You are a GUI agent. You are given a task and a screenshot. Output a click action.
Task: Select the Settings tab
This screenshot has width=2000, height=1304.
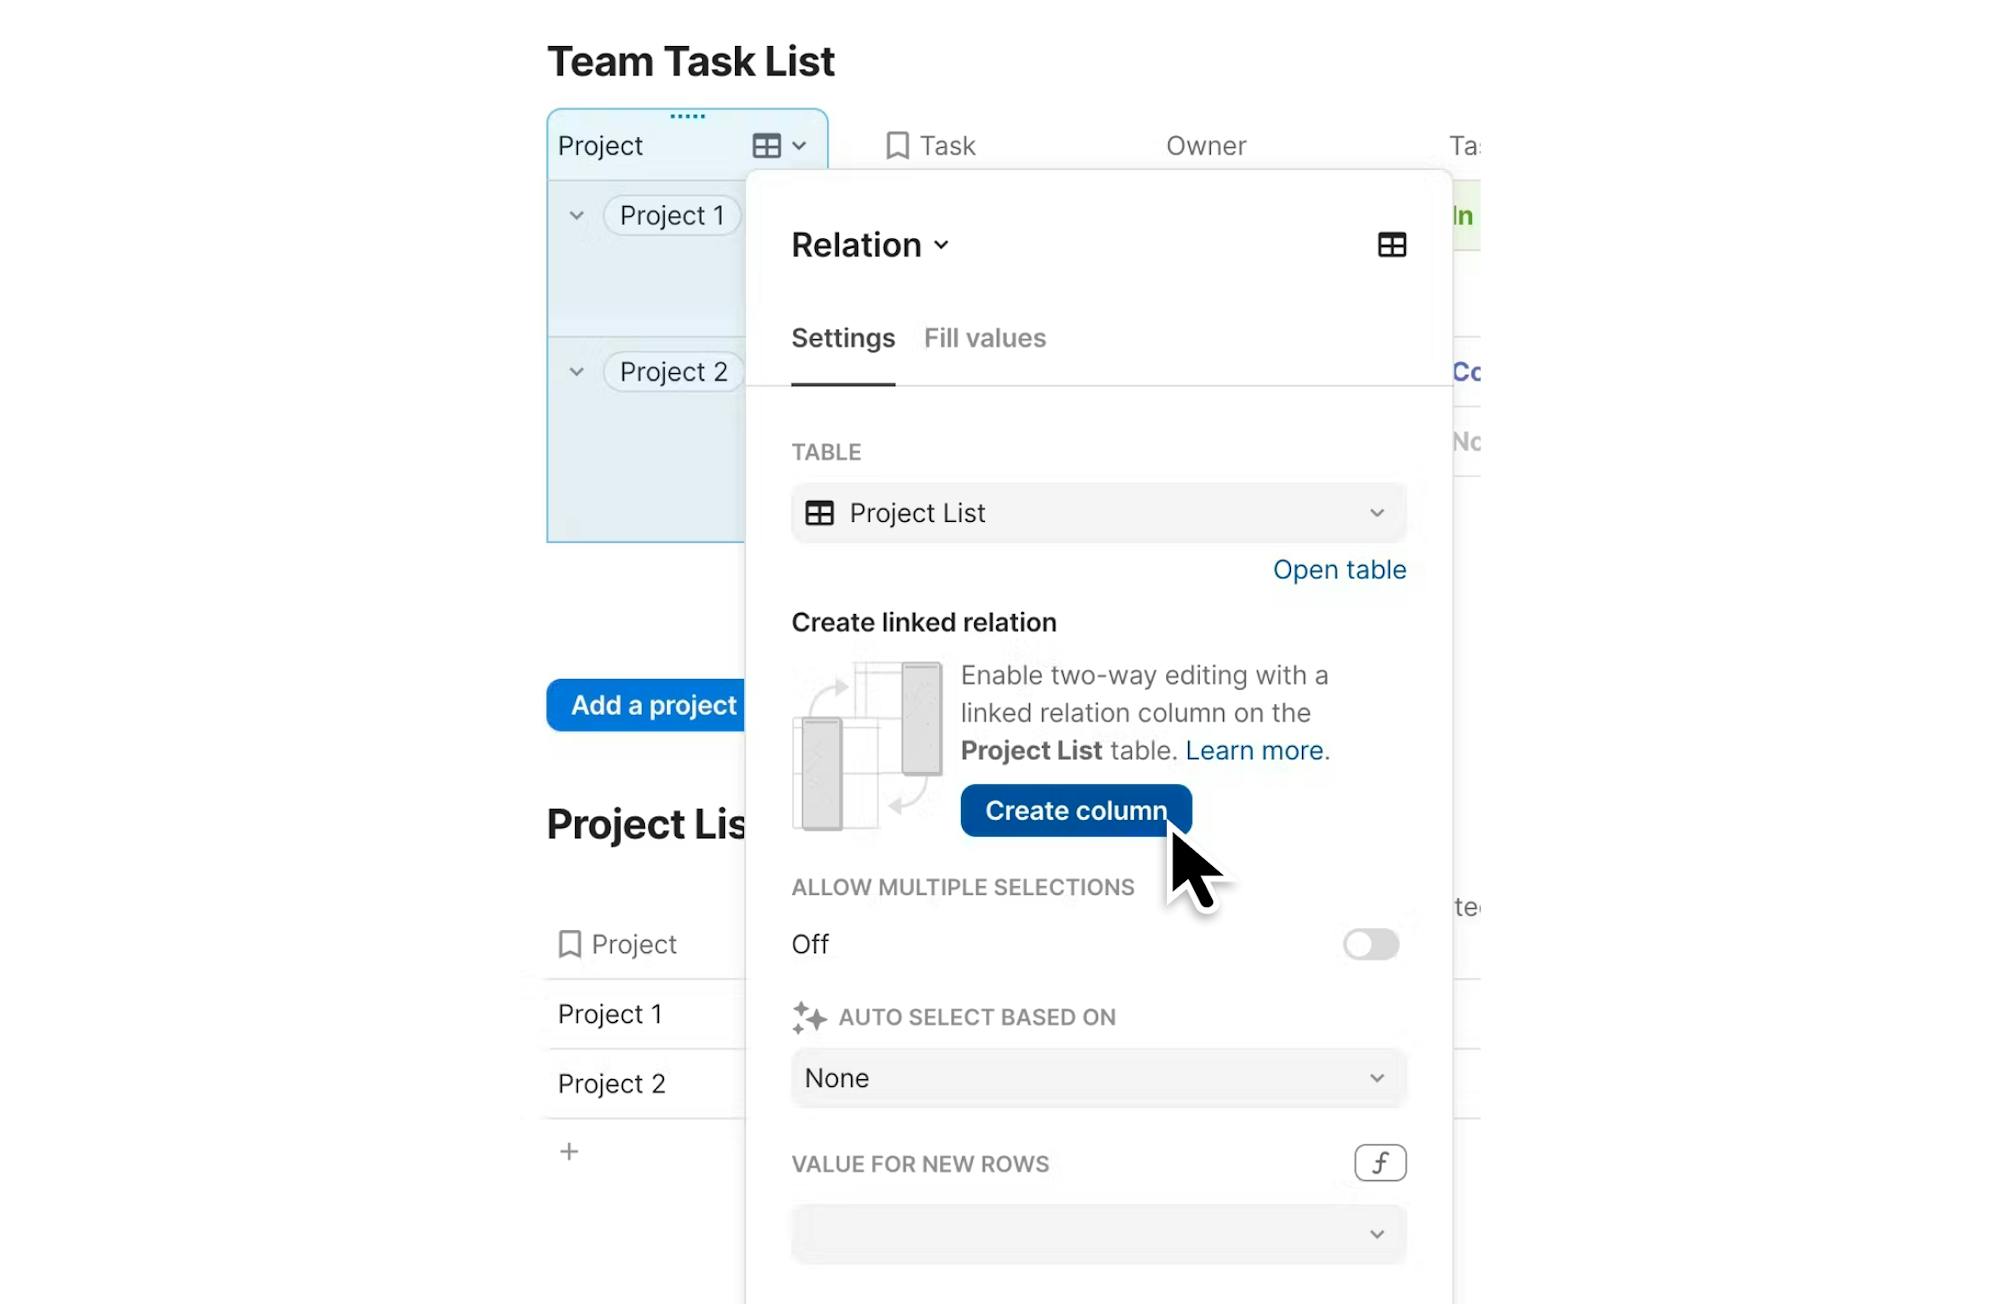tap(843, 338)
